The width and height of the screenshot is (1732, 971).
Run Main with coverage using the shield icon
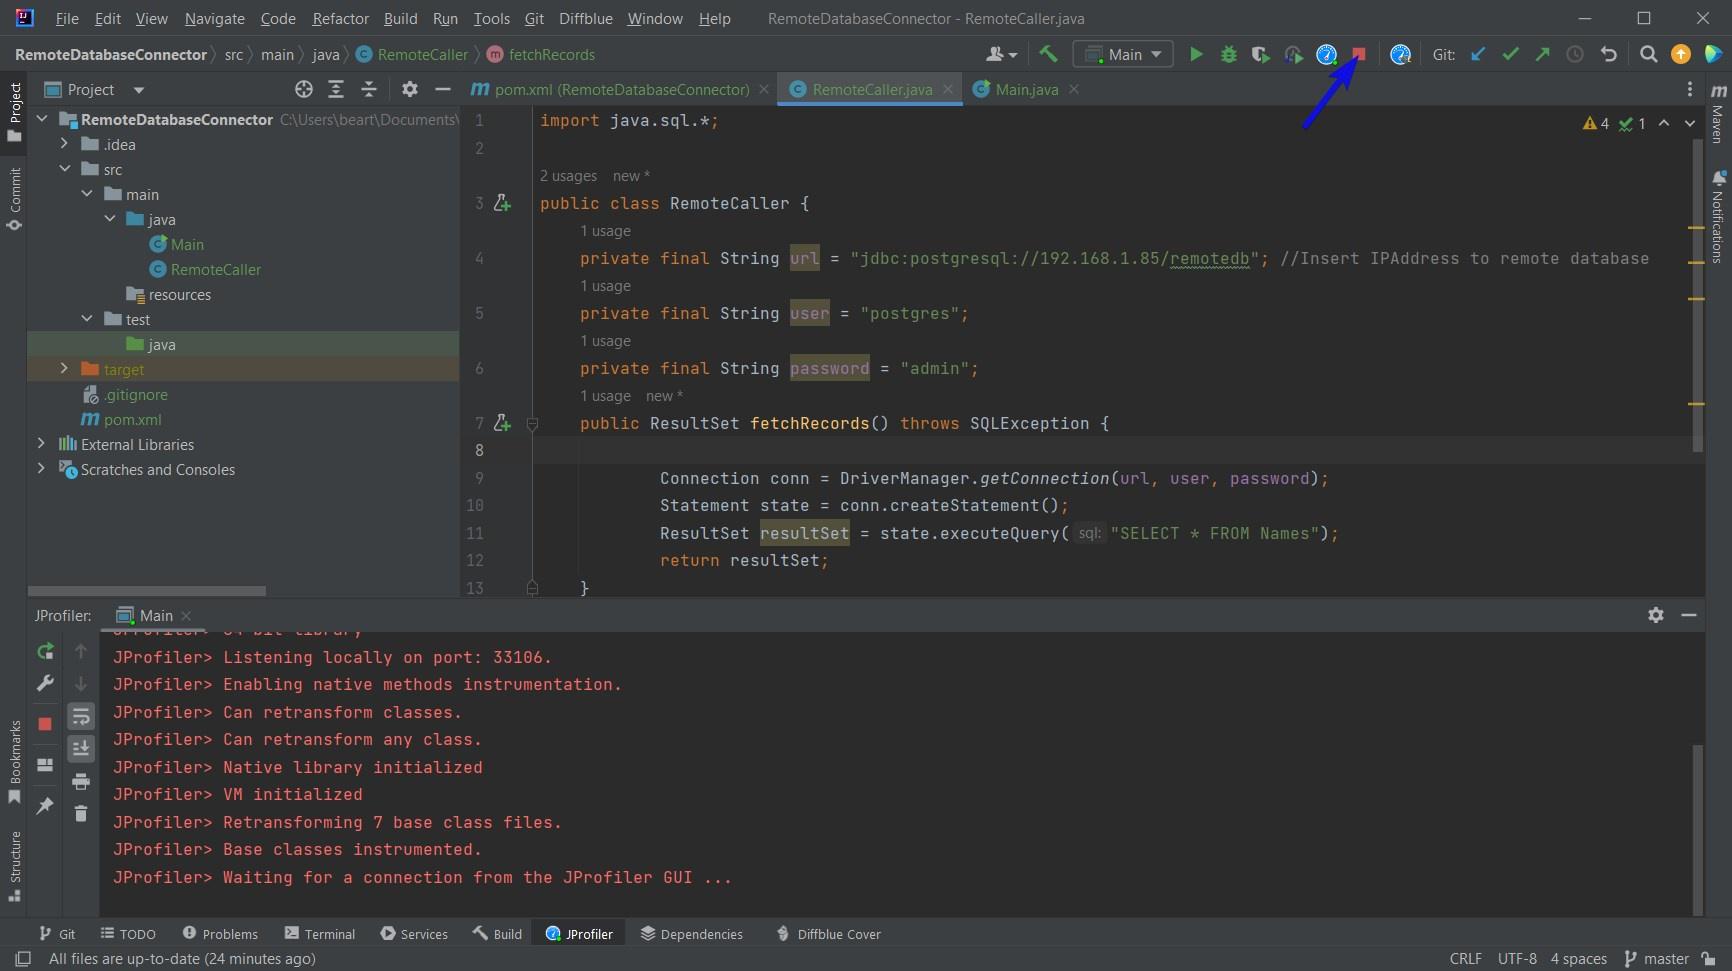coord(1260,54)
